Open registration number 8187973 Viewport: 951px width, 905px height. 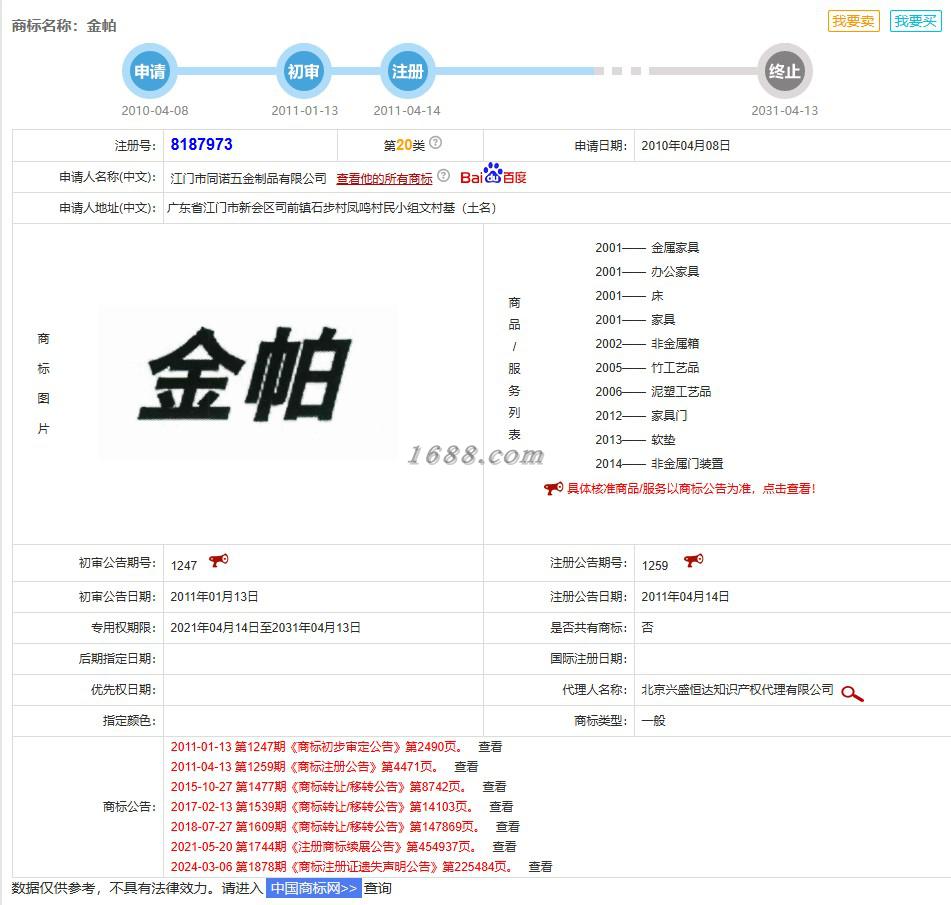coord(201,144)
